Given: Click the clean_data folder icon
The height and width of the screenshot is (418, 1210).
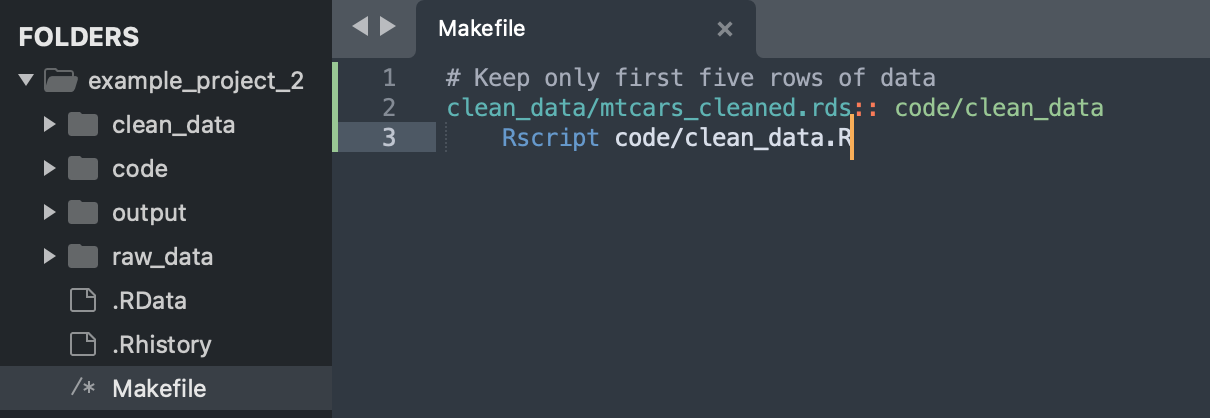Looking at the screenshot, I should click(x=83, y=125).
